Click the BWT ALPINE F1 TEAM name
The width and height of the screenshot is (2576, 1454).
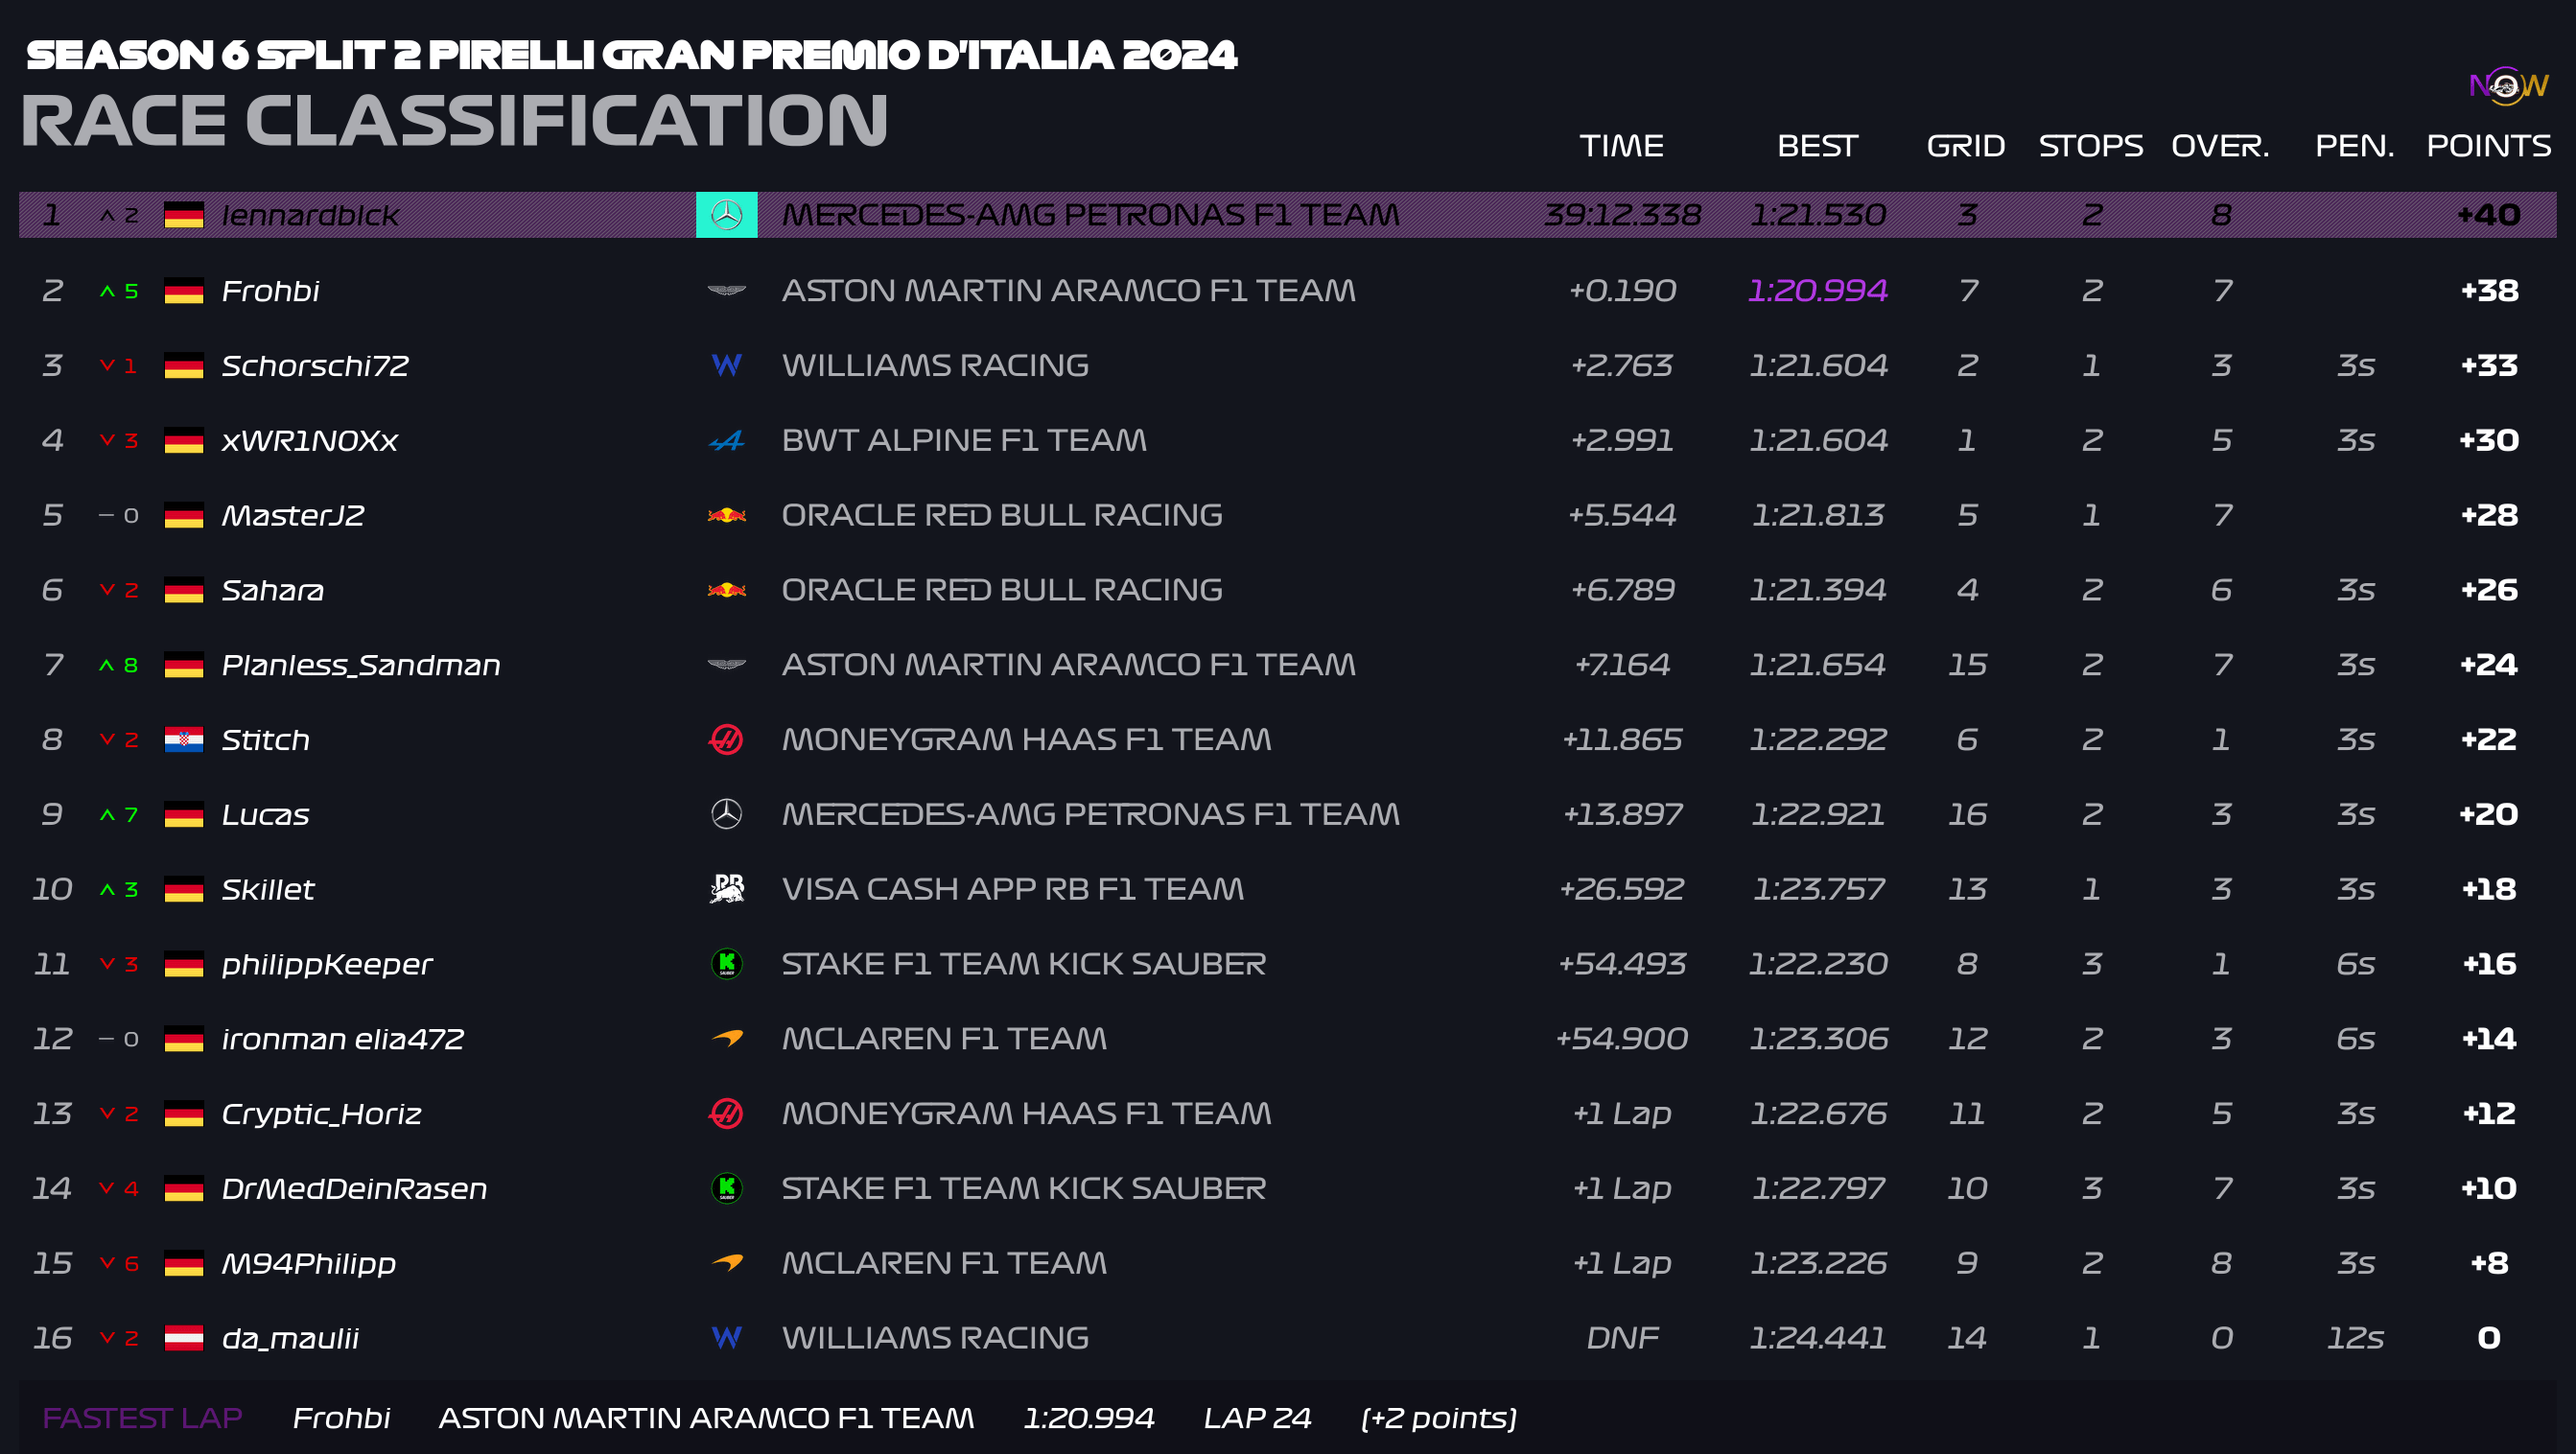[x=964, y=440]
